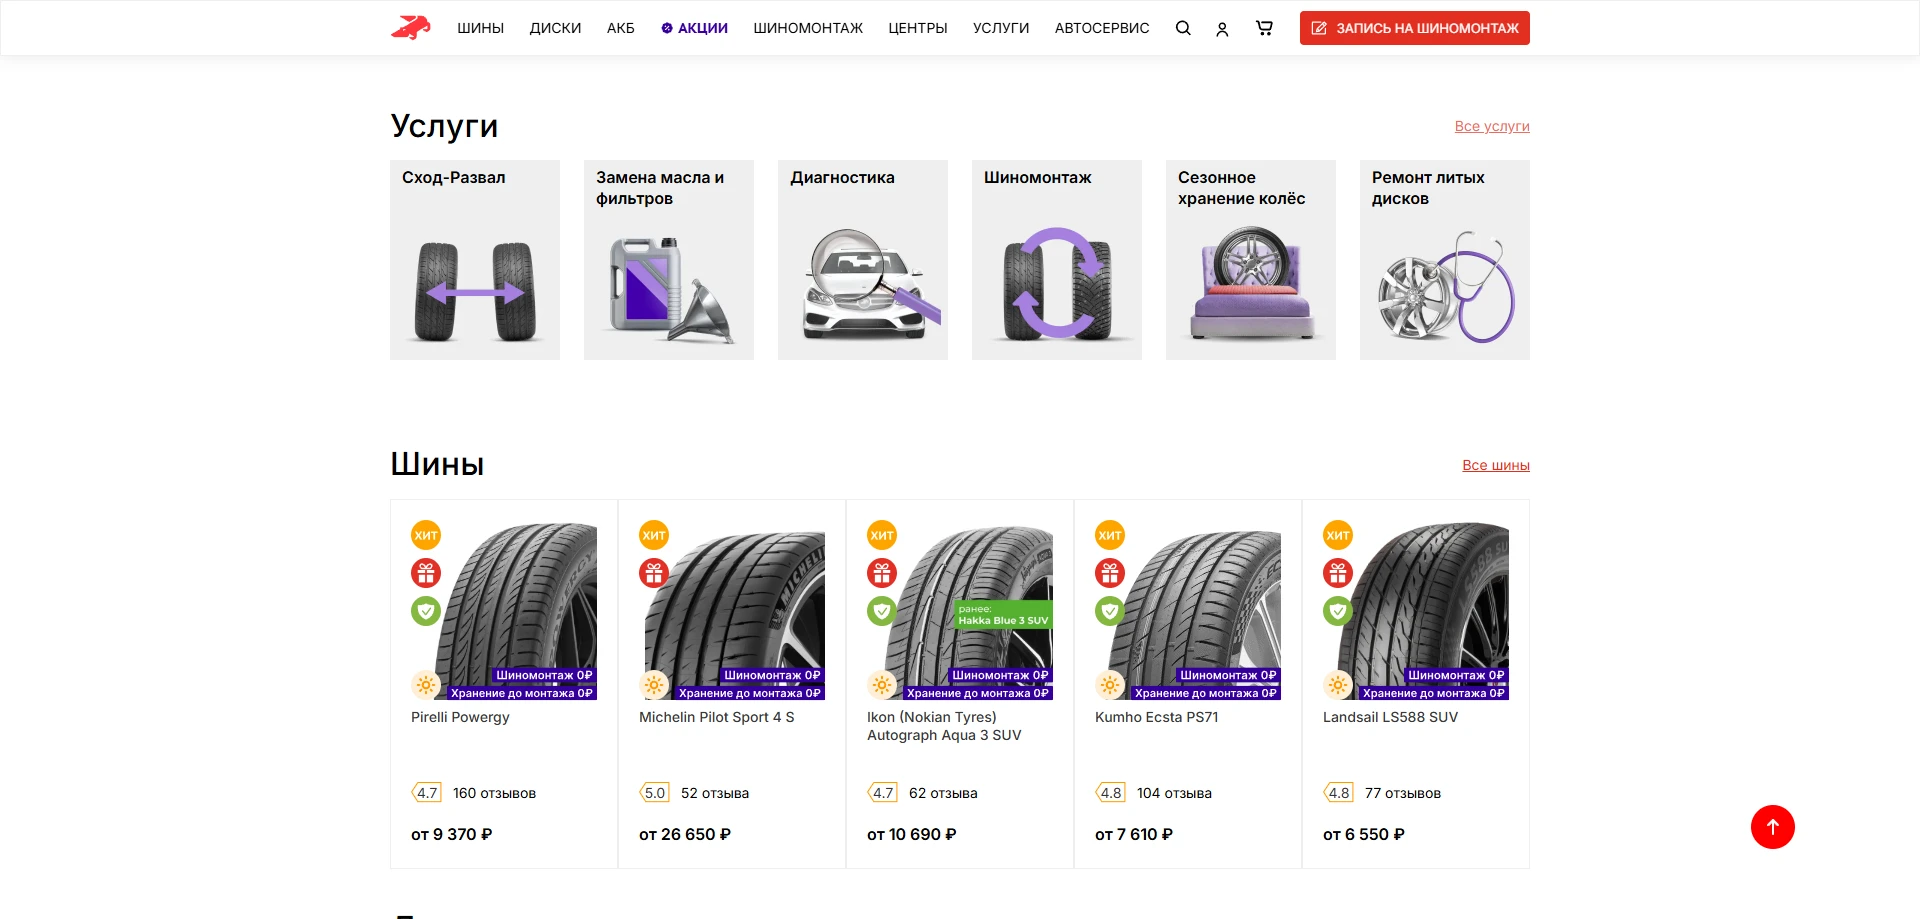The height and width of the screenshot is (919, 1920).
Task: Click the gift icon on Kumho Ecsta PS71
Action: coord(1110,573)
